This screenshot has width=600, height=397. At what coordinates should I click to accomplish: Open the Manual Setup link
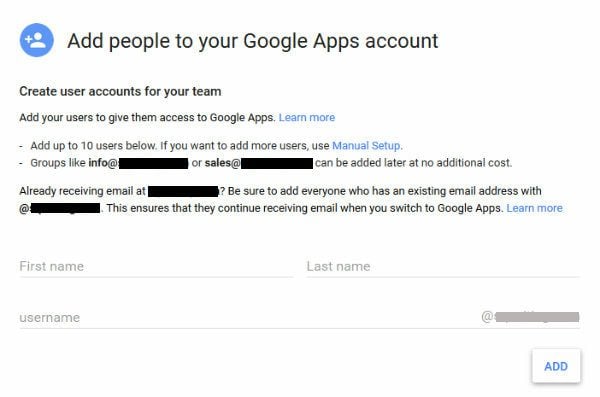[x=366, y=146]
